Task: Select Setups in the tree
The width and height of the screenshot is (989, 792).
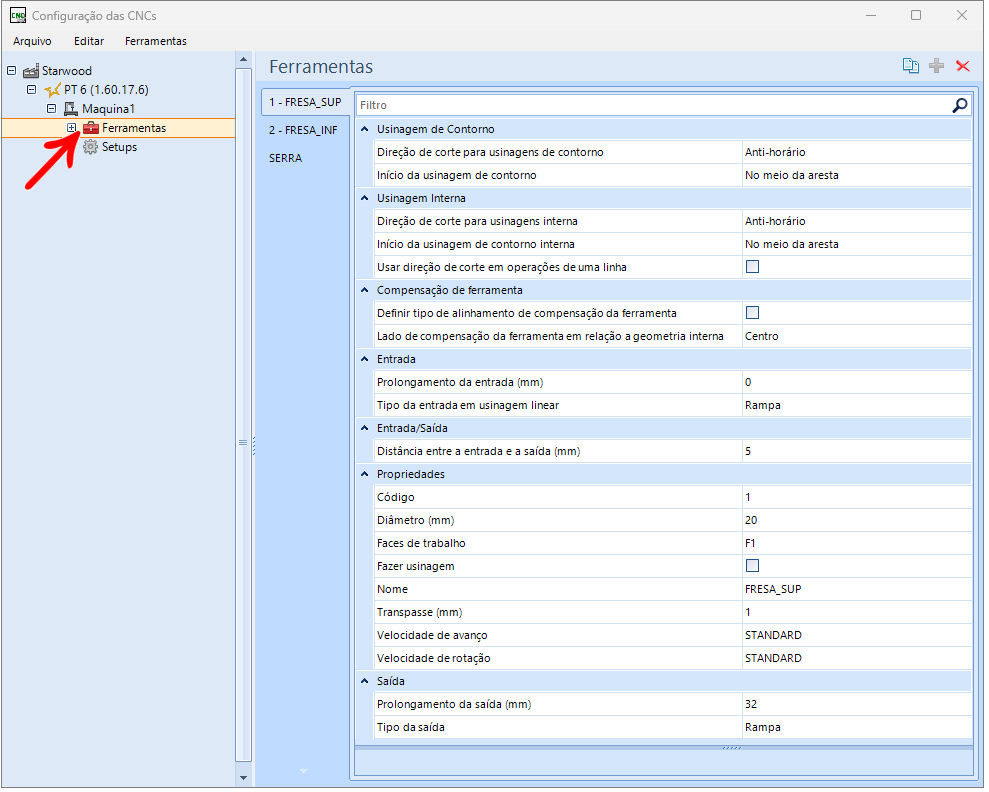Action: (120, 148)
